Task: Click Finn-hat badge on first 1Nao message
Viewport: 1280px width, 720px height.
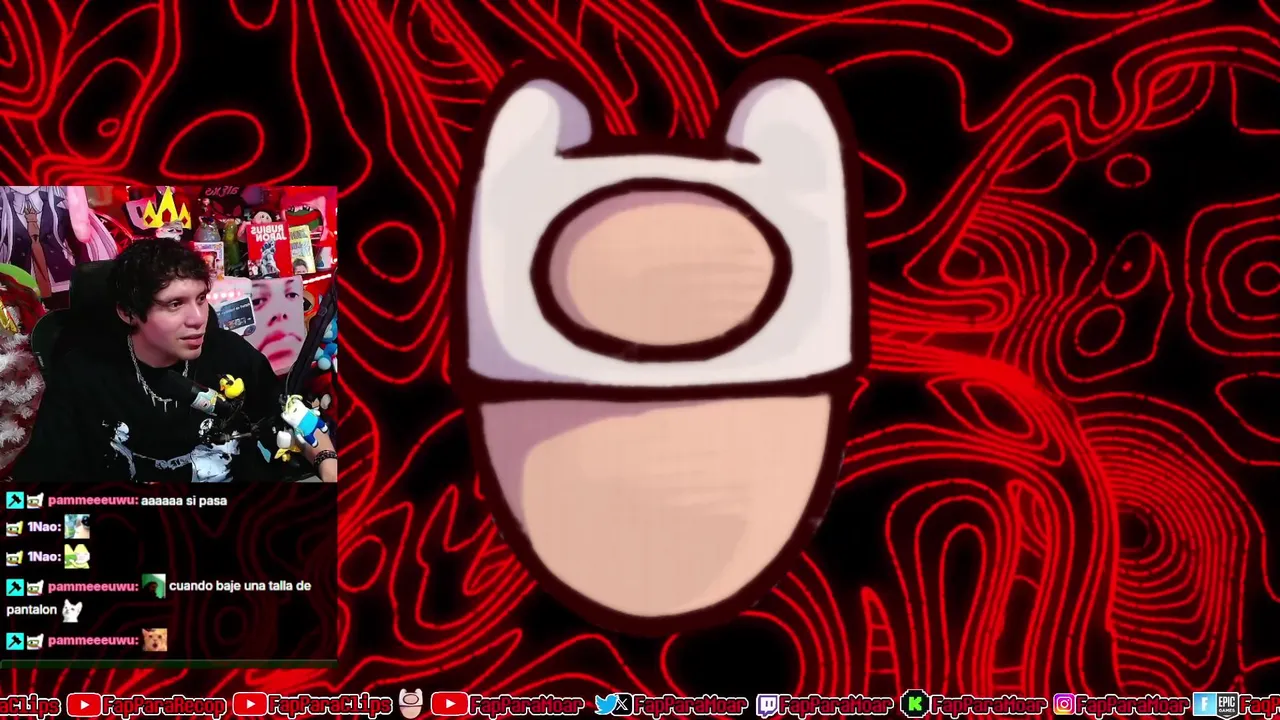Action: tap(14, 528)
